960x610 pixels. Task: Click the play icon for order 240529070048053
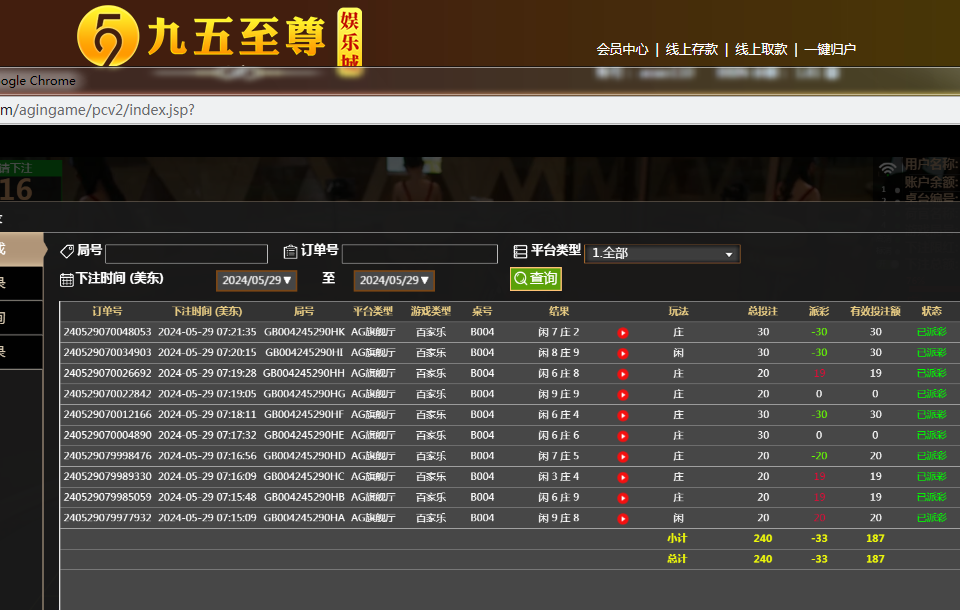[x=623, y=332]
